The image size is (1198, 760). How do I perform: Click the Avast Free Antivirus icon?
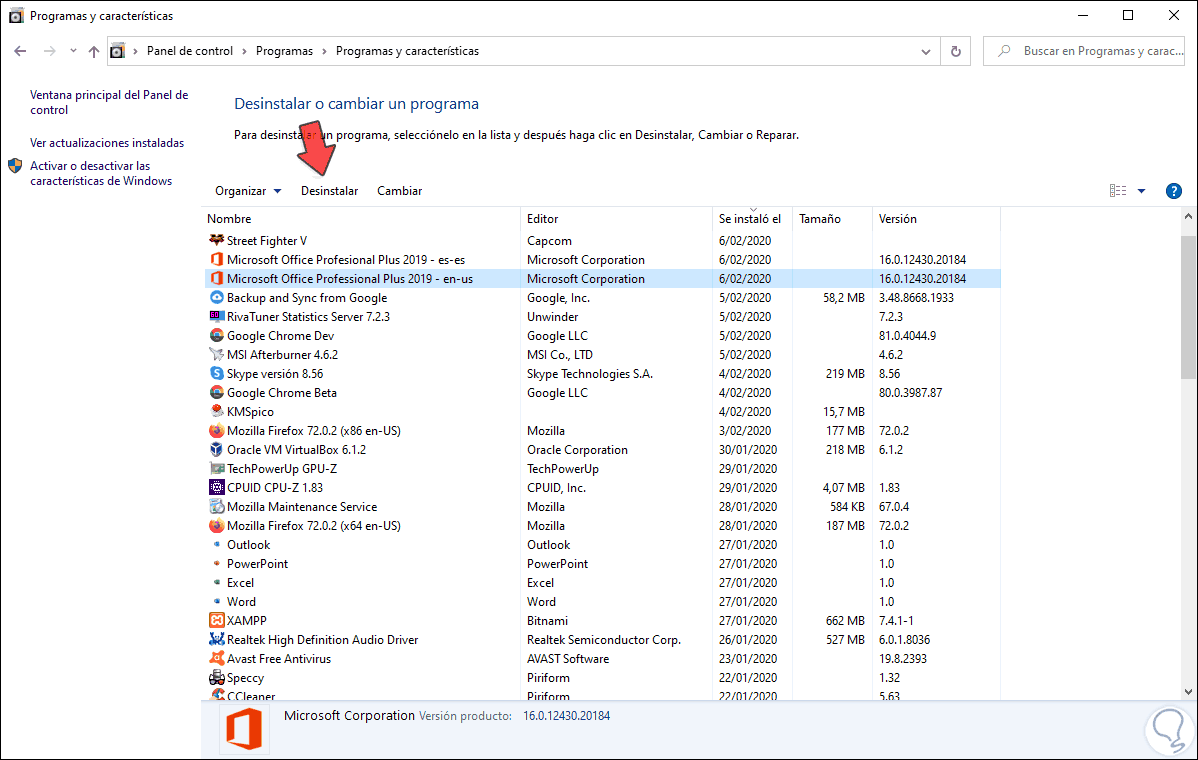coord(216,658)
